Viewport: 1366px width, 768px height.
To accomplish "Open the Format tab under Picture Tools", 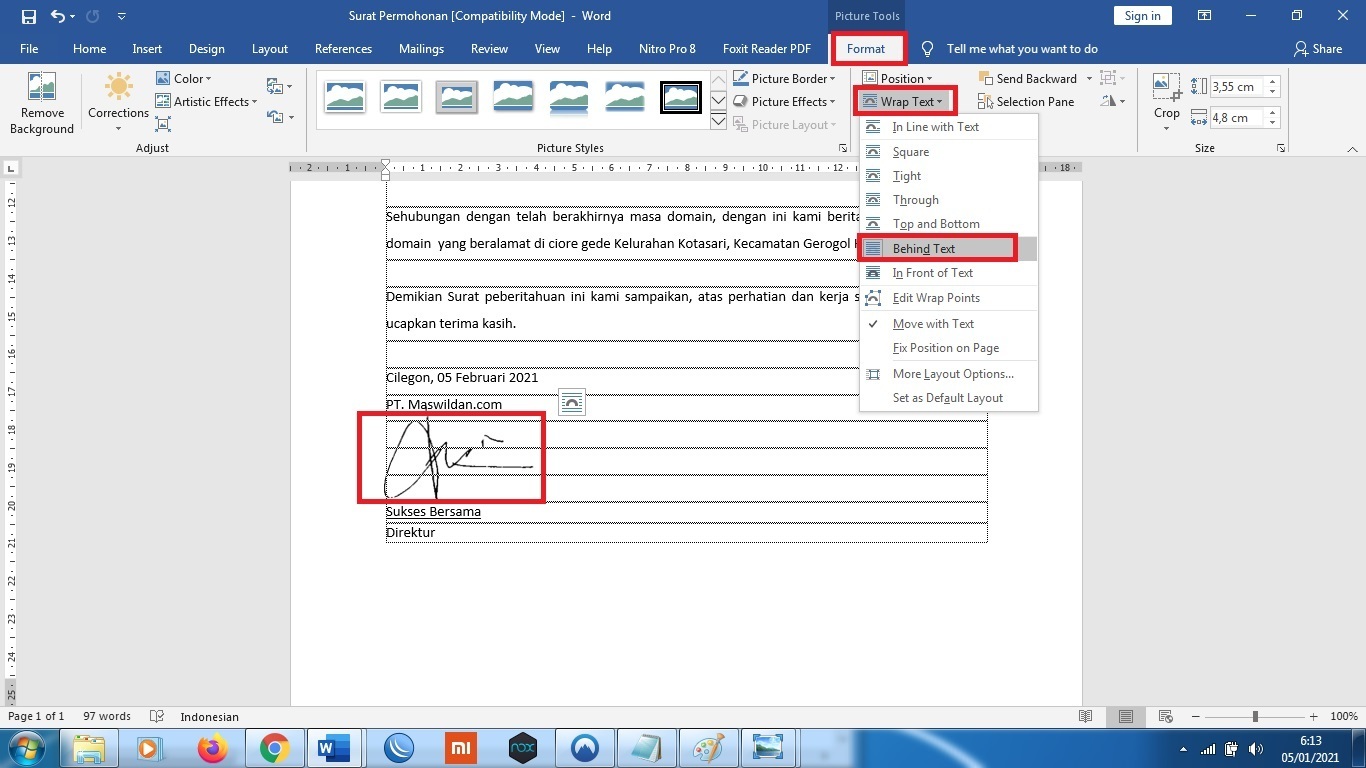I will tap(867, 48).
